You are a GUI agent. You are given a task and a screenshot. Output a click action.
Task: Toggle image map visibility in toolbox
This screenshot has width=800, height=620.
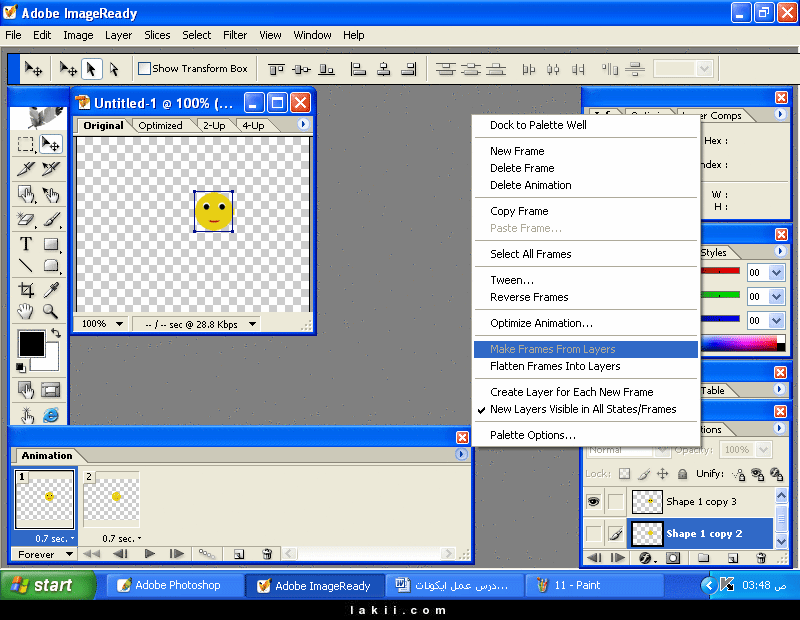coord(26,390)
